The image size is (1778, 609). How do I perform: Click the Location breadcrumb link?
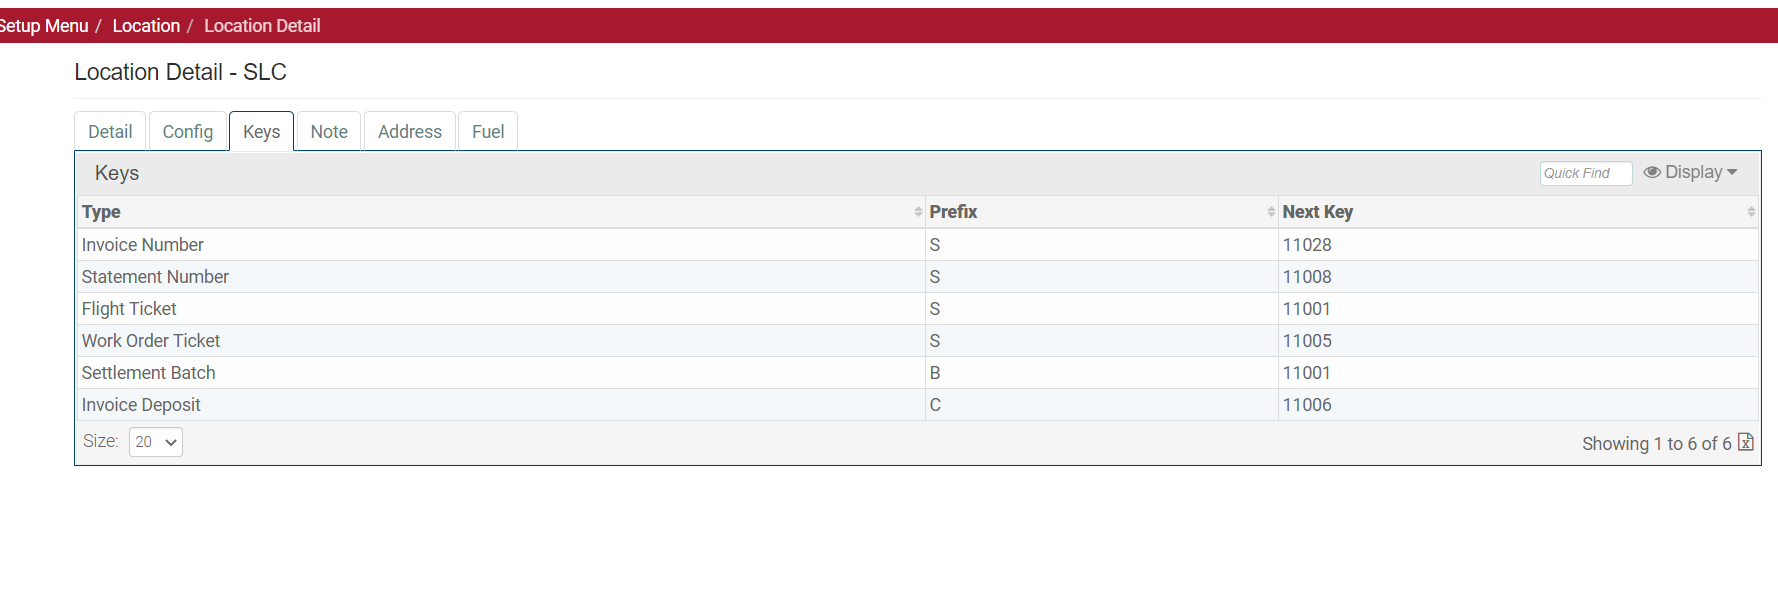pyautogui.click(x=146, y=26)
